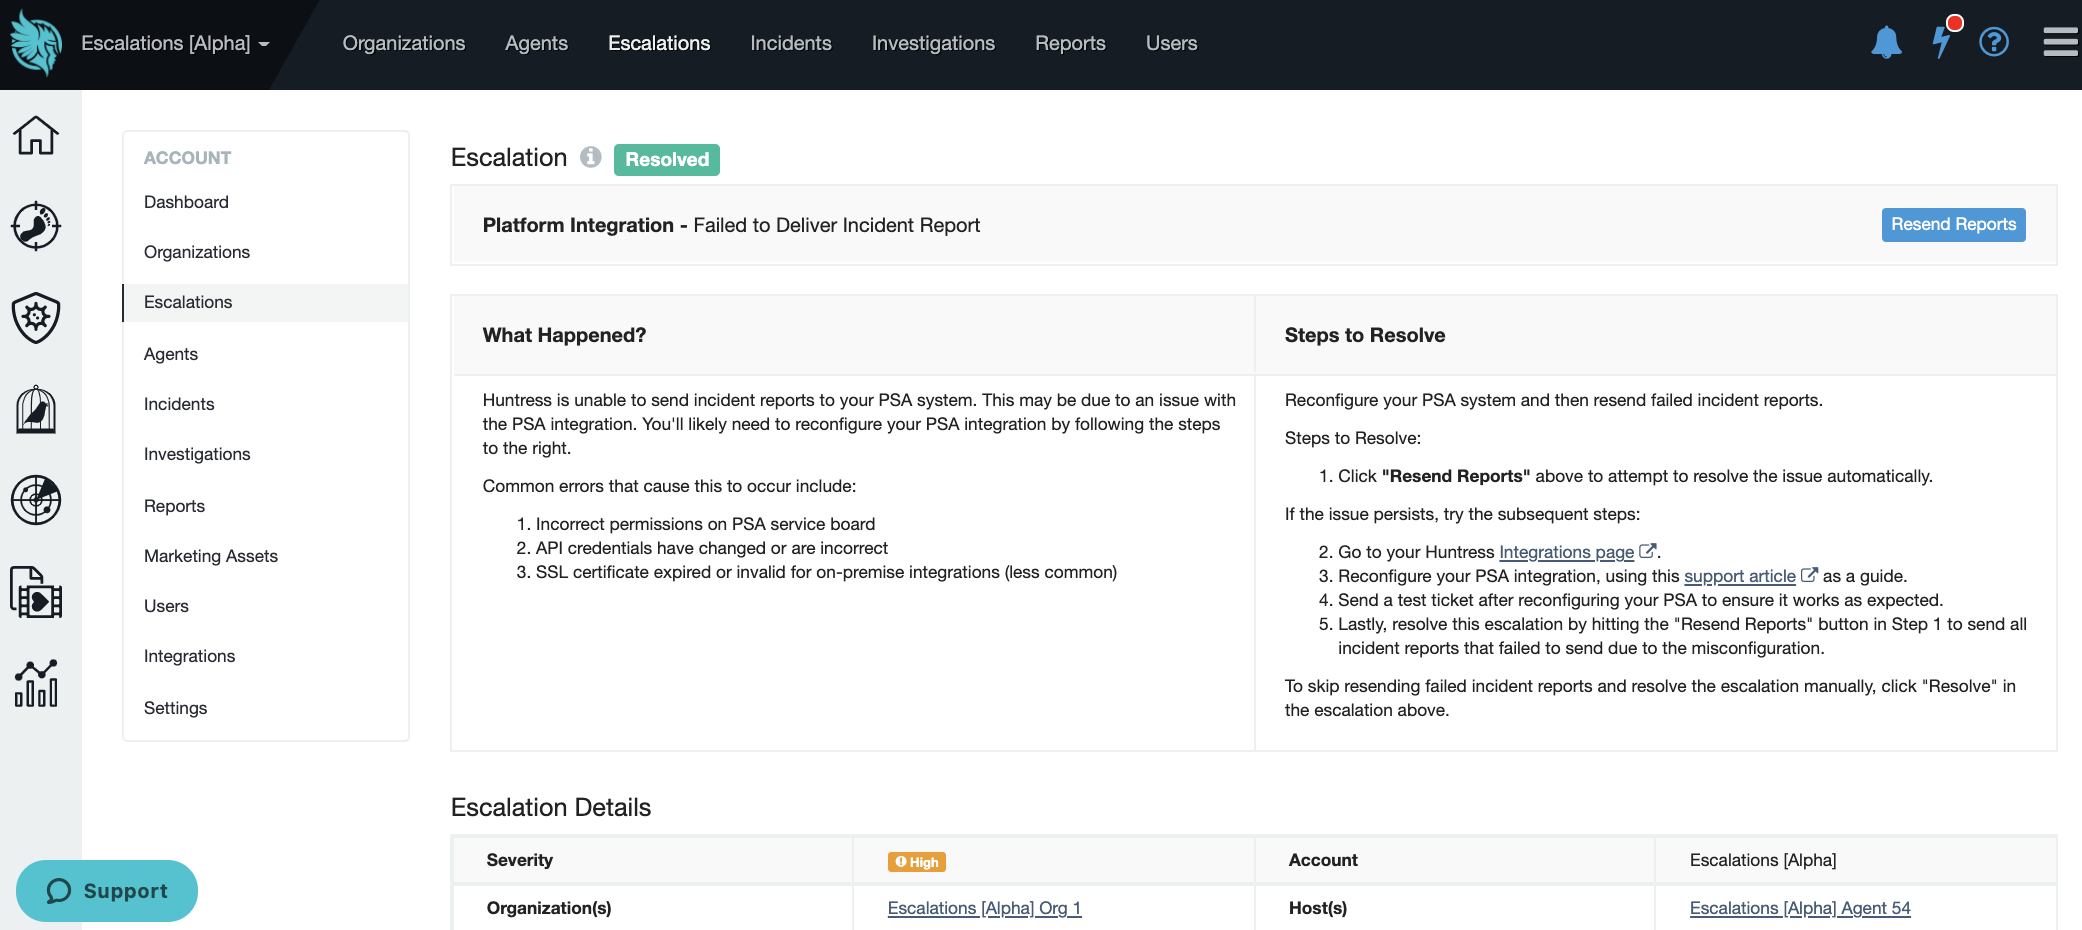Open Users in top navigation

[1171, 43]
